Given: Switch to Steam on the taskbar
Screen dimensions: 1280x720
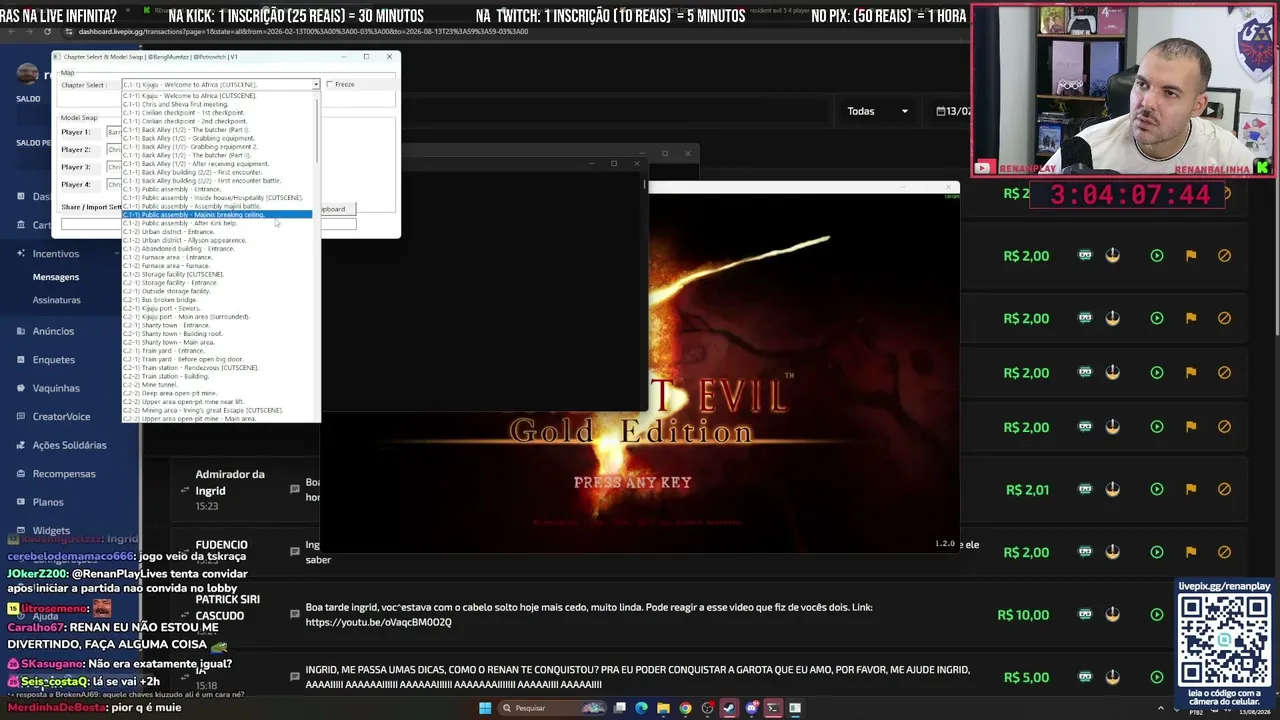Looking at the screenshot, I should [x=729, y=708].
